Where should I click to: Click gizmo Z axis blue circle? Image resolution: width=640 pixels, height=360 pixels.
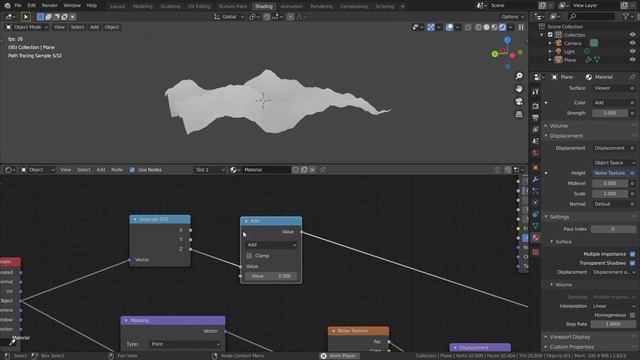(507, 40)
